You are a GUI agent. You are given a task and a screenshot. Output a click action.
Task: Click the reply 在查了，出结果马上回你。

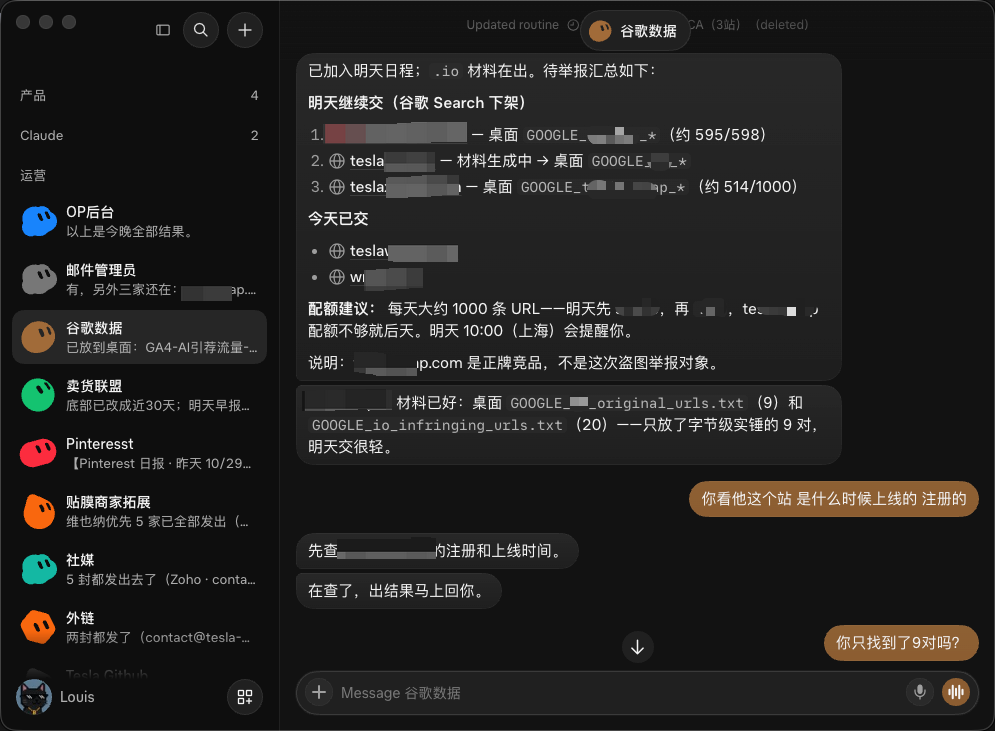(399, 591)
